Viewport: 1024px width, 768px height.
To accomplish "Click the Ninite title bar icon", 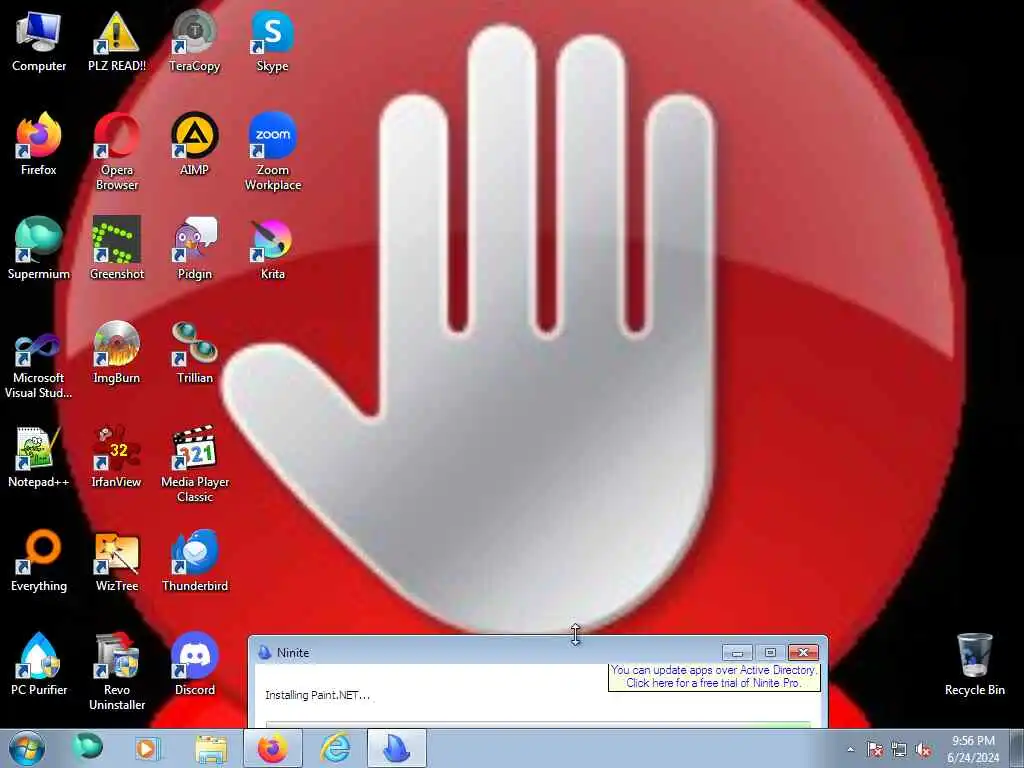I will pyautogui.click(x=264, y=652).
